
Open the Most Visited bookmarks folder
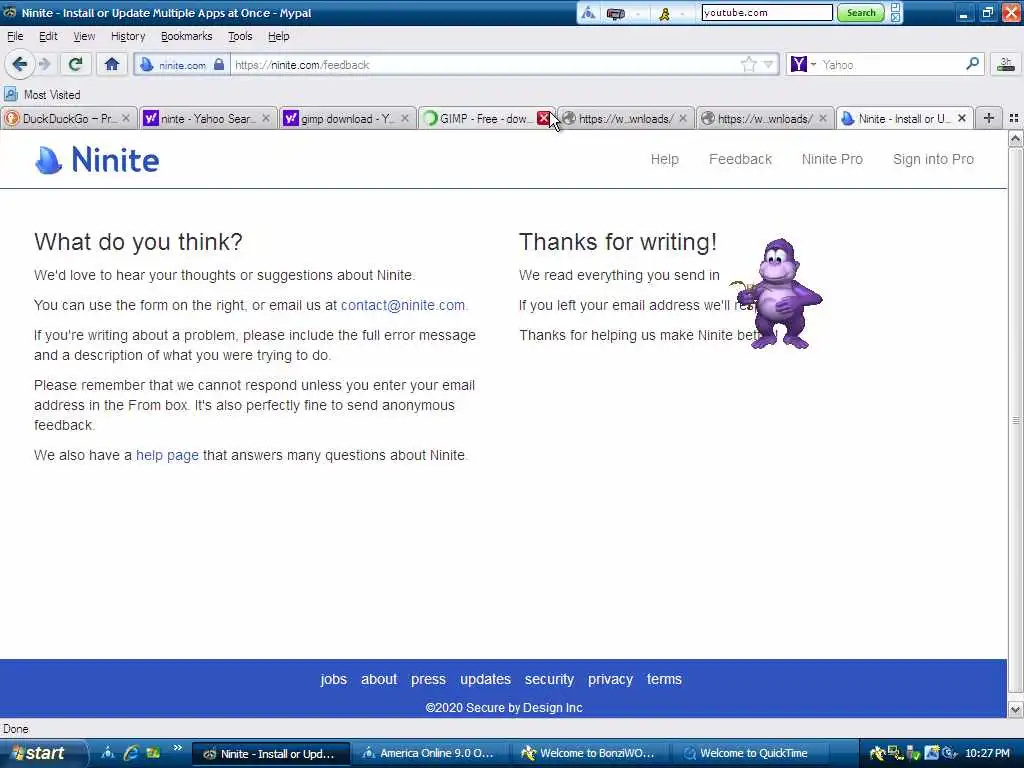pyautogui.click(x=42, y=95)
